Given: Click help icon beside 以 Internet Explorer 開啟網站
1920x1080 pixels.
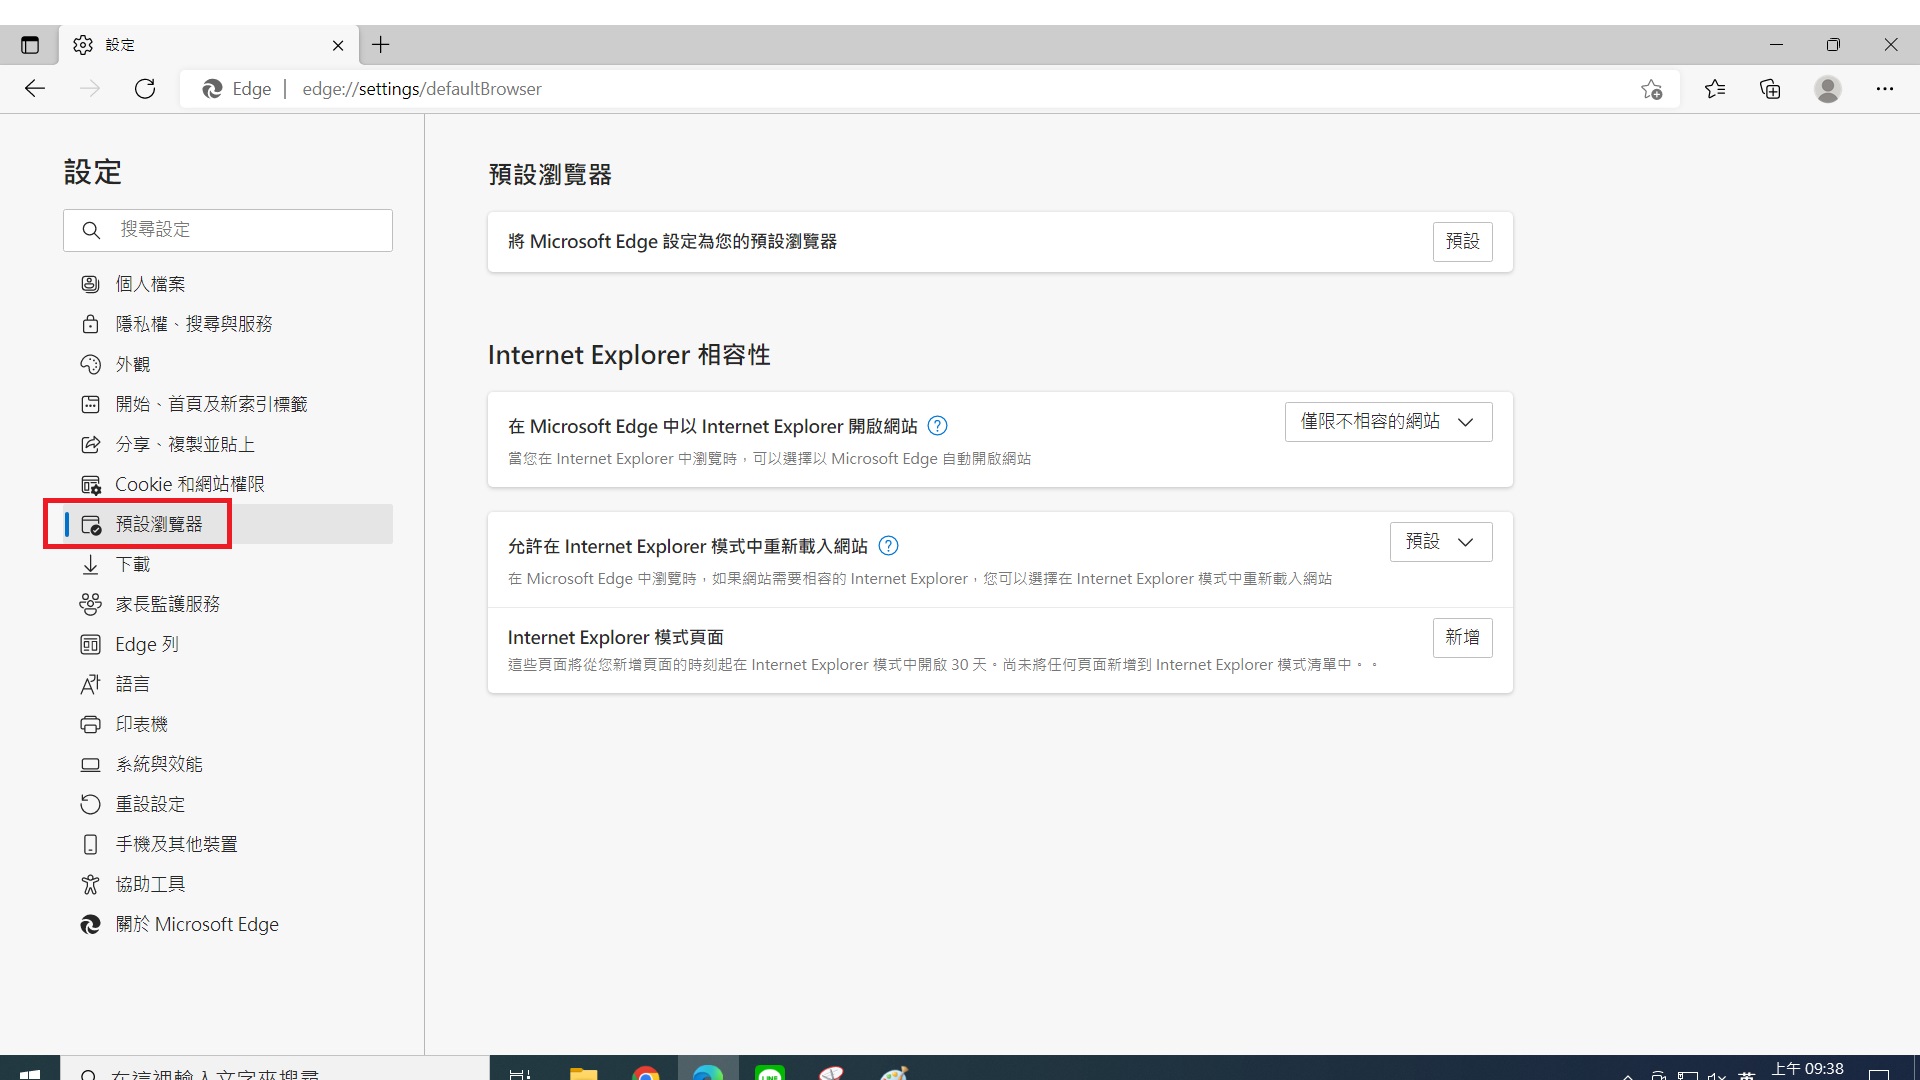Looking at the screenshot, I should 937,426.
